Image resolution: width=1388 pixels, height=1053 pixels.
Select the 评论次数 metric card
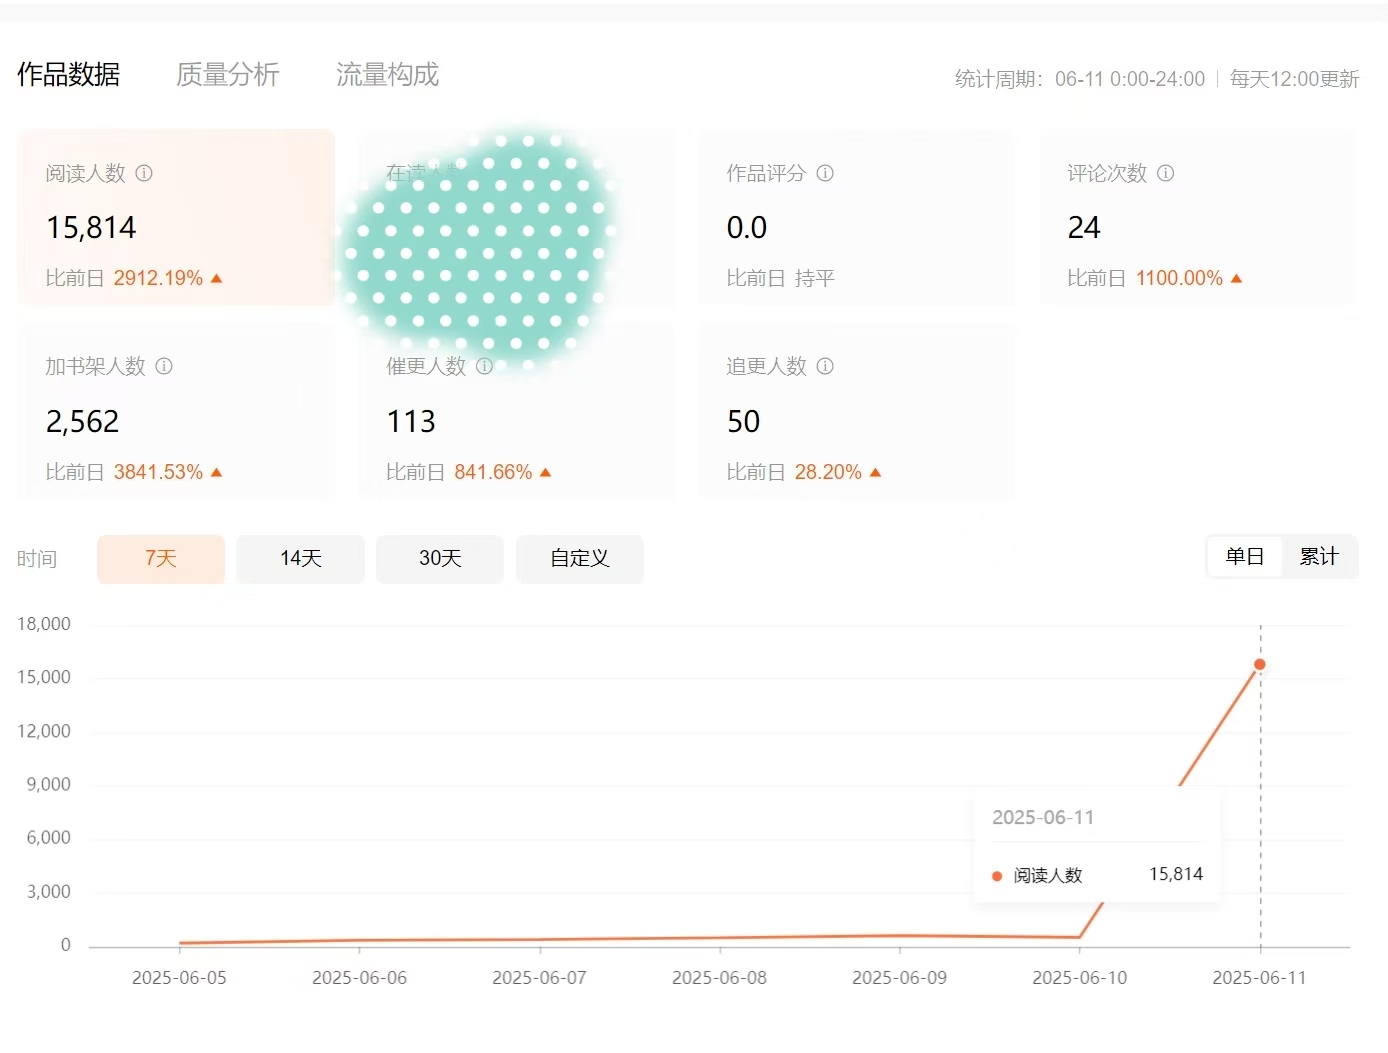click(x=1197, y=217)
